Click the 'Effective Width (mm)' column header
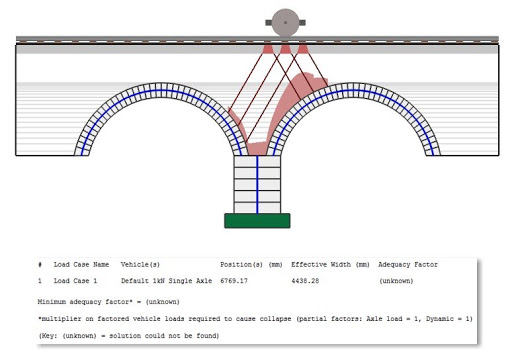Image resolution: width=512 pixels, height=364 pixels. [x=330, y=265]
